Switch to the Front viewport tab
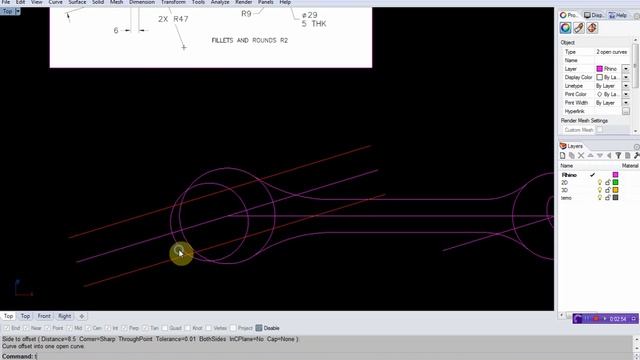Viewport: 640px width, 360px height. 44,316
